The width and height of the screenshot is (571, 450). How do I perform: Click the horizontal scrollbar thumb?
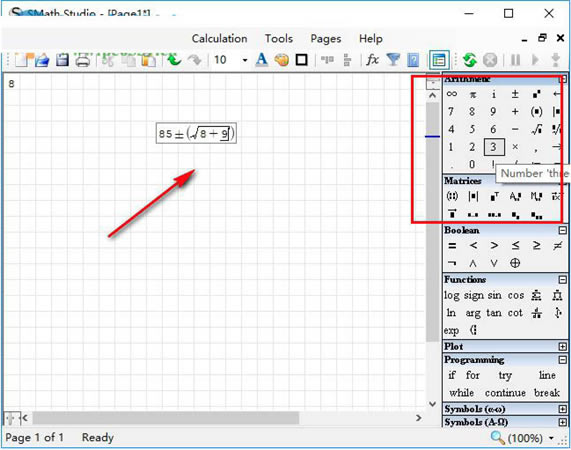click(166, 418)
